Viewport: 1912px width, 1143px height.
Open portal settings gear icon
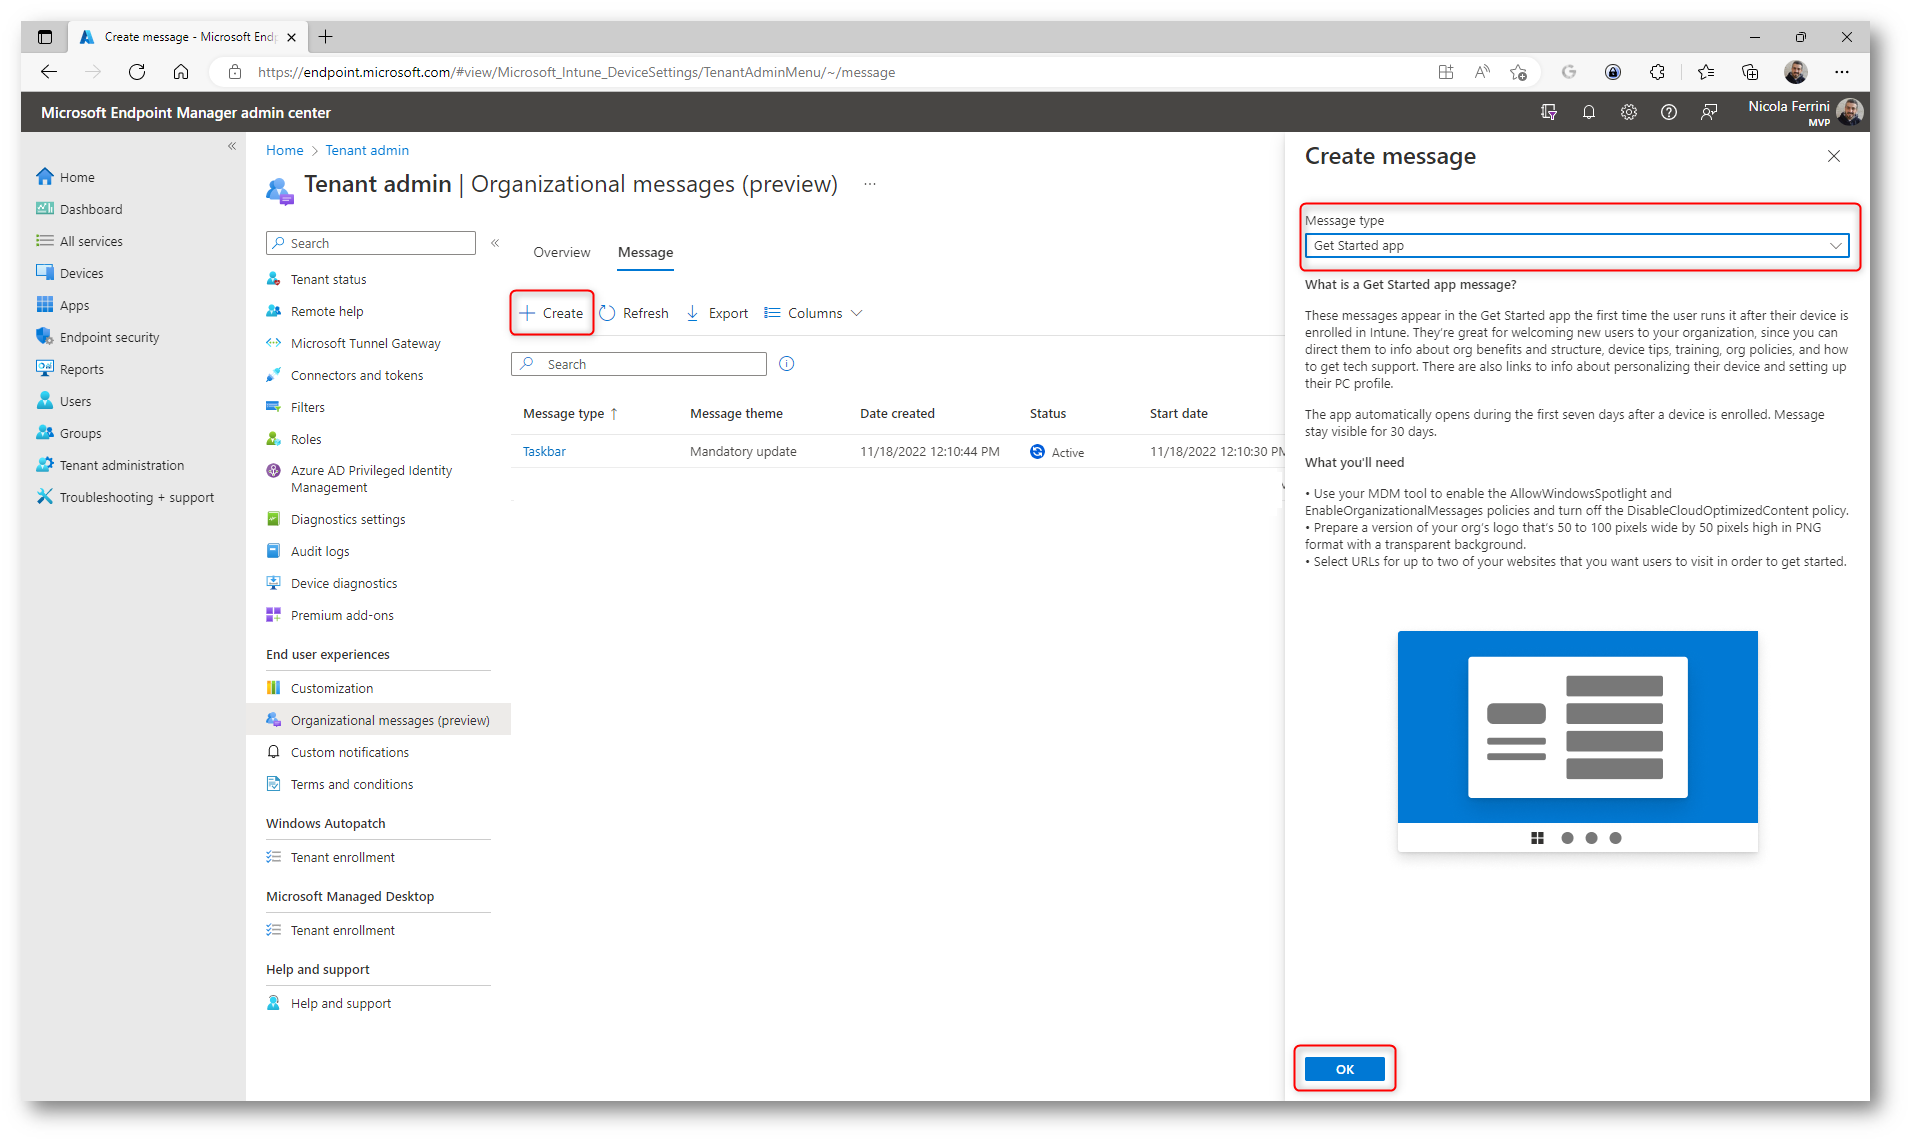click(1628, 112)
